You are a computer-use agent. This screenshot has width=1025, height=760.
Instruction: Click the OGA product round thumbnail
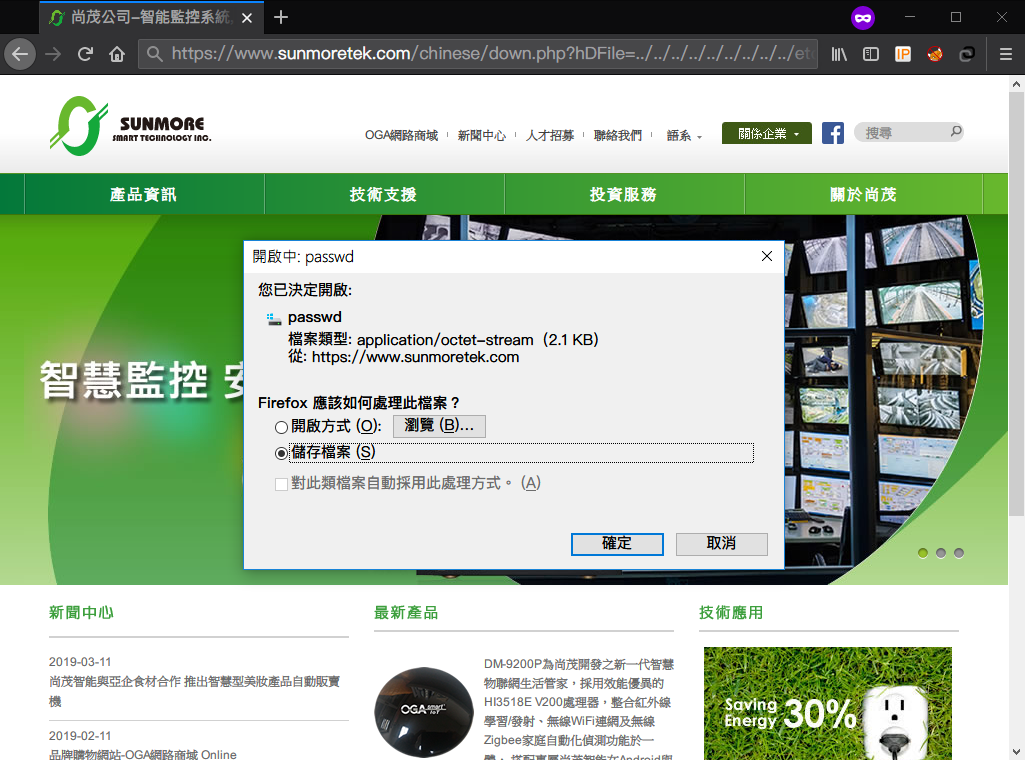(x=424, y=712)
